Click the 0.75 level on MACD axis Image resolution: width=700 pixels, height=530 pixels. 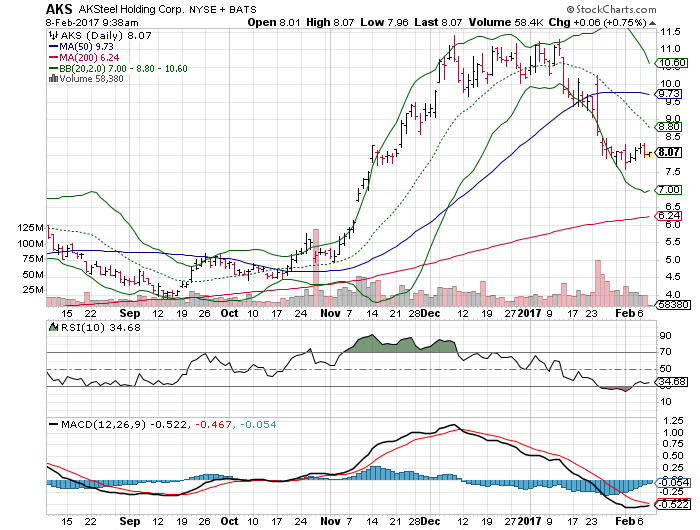(x=674, y=444)
